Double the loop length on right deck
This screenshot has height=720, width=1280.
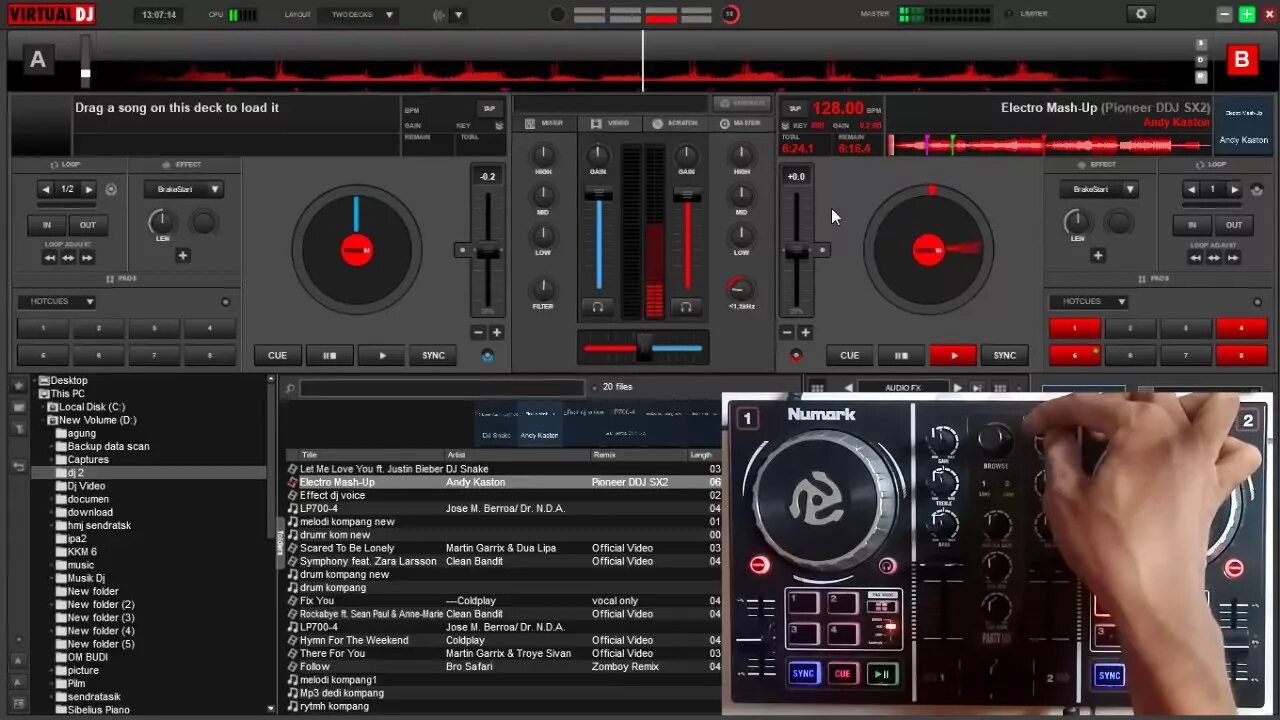coord(1234,189)
